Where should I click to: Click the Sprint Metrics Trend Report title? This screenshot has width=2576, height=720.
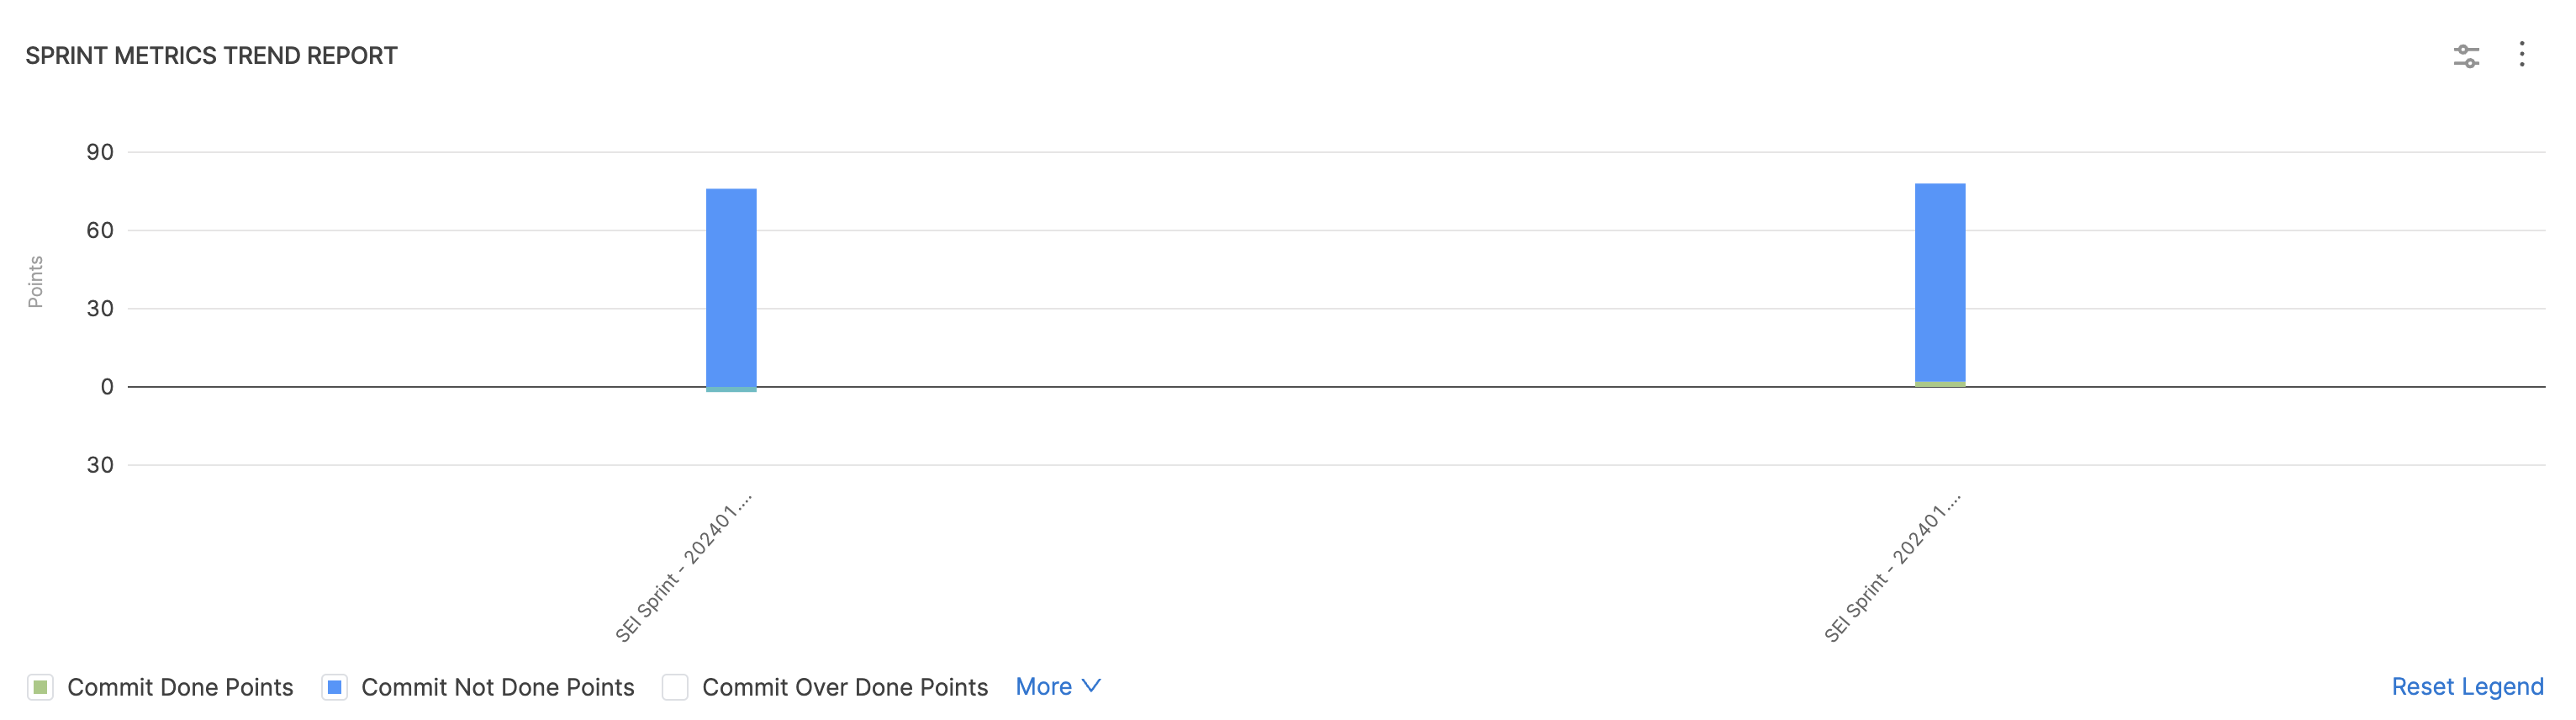coord(211,56)
